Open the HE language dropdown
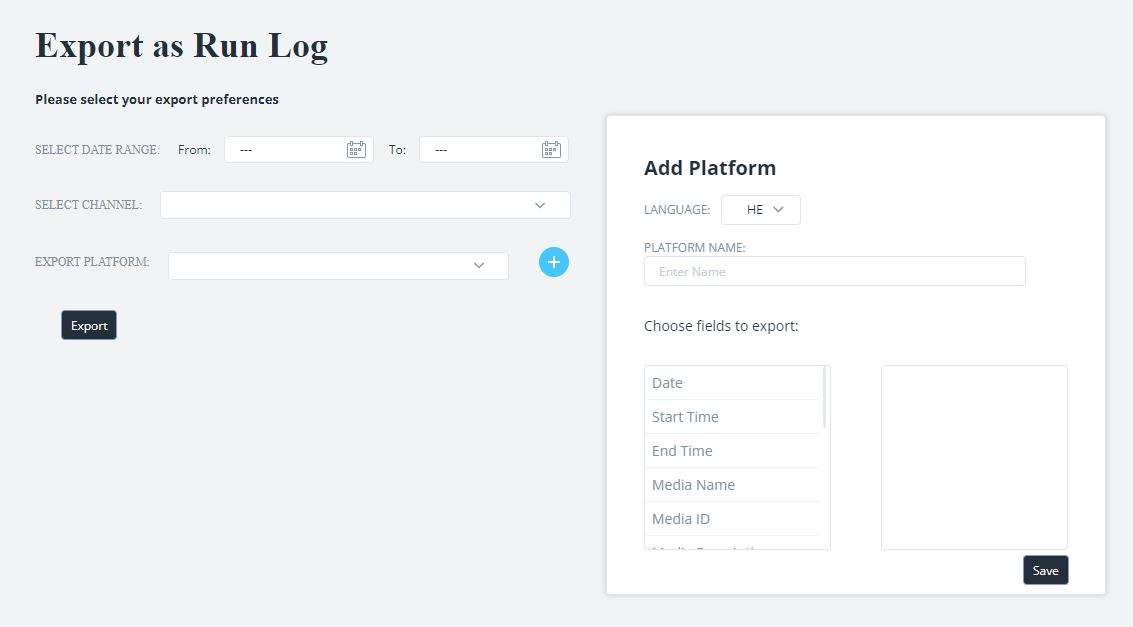Screen dimensions: 1133x627 (x=760, y=210)
